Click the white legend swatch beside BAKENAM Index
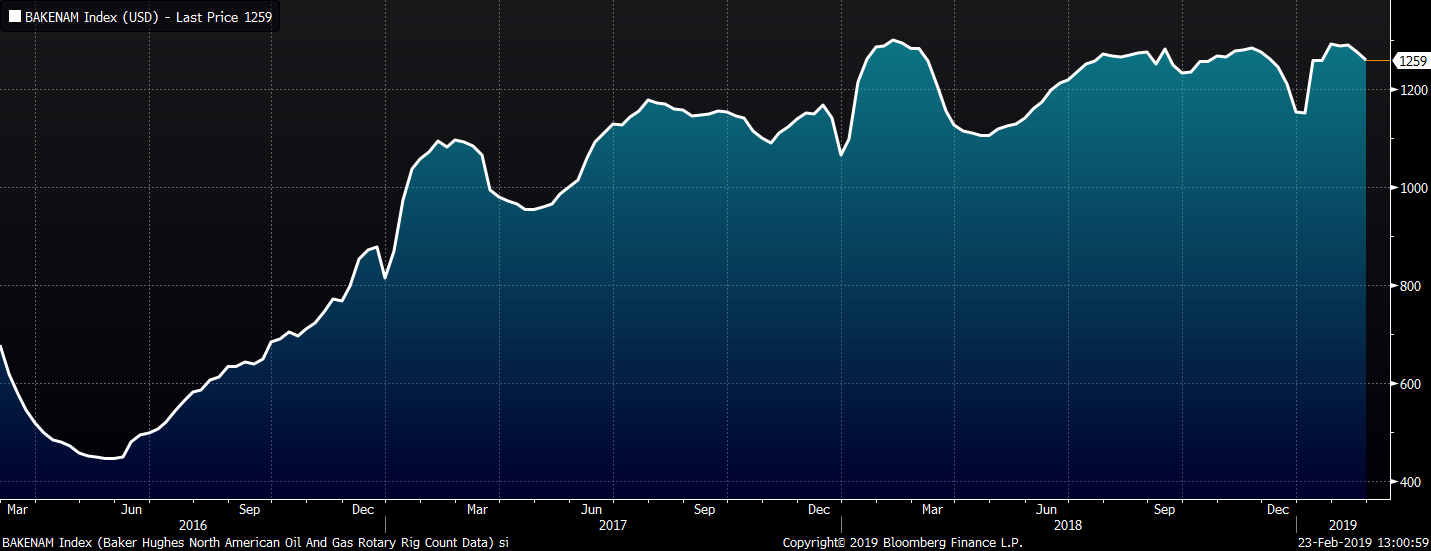 pos(15,17)
